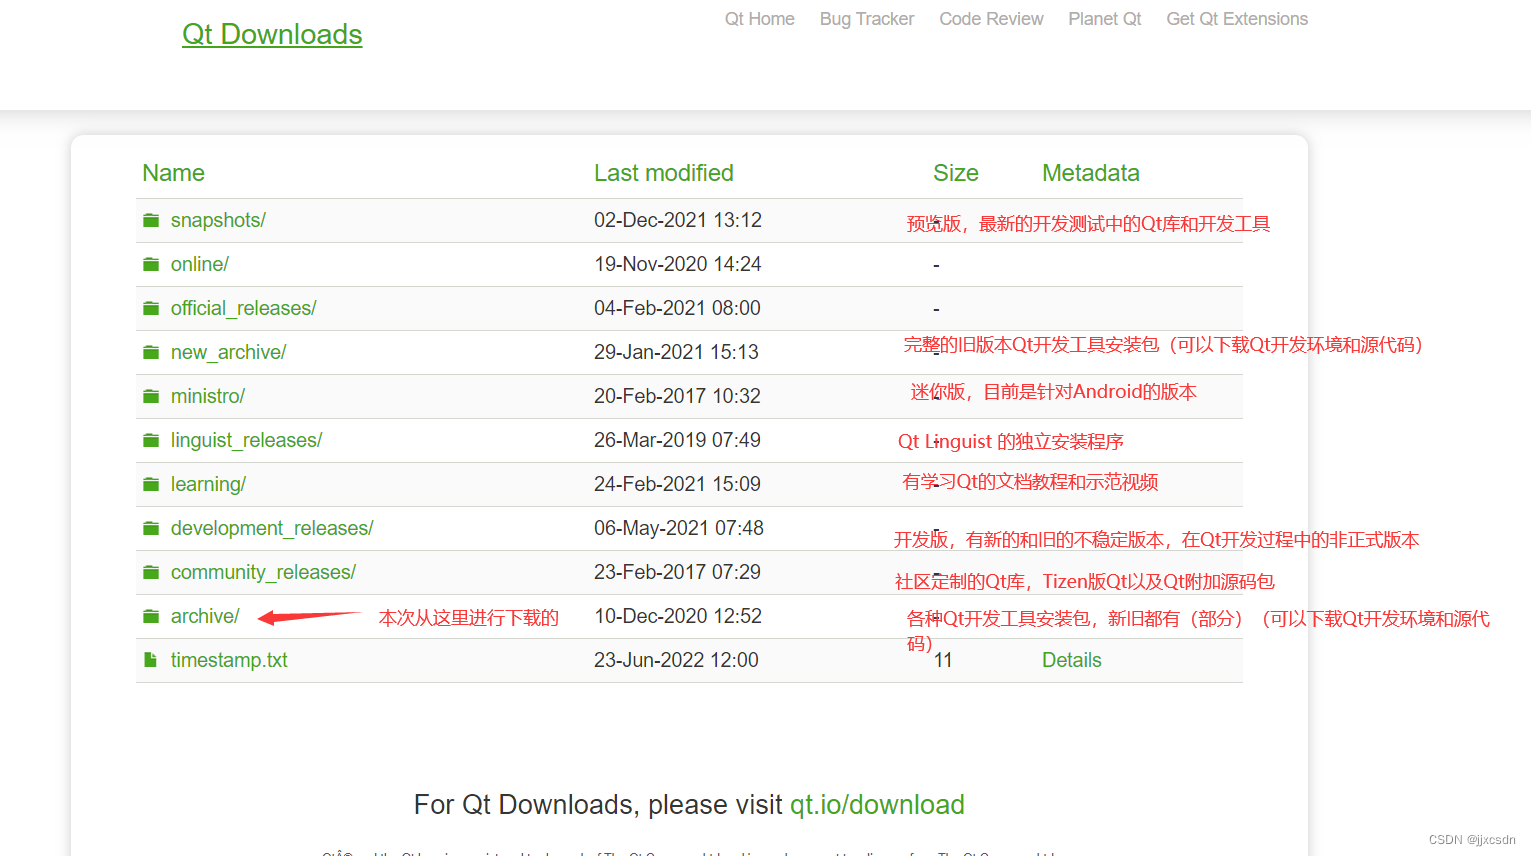Image resolution: width=1531 pixels, height=856 pixels.
Task: Open the learning/ directory link
Action: [x=208, y=484]
